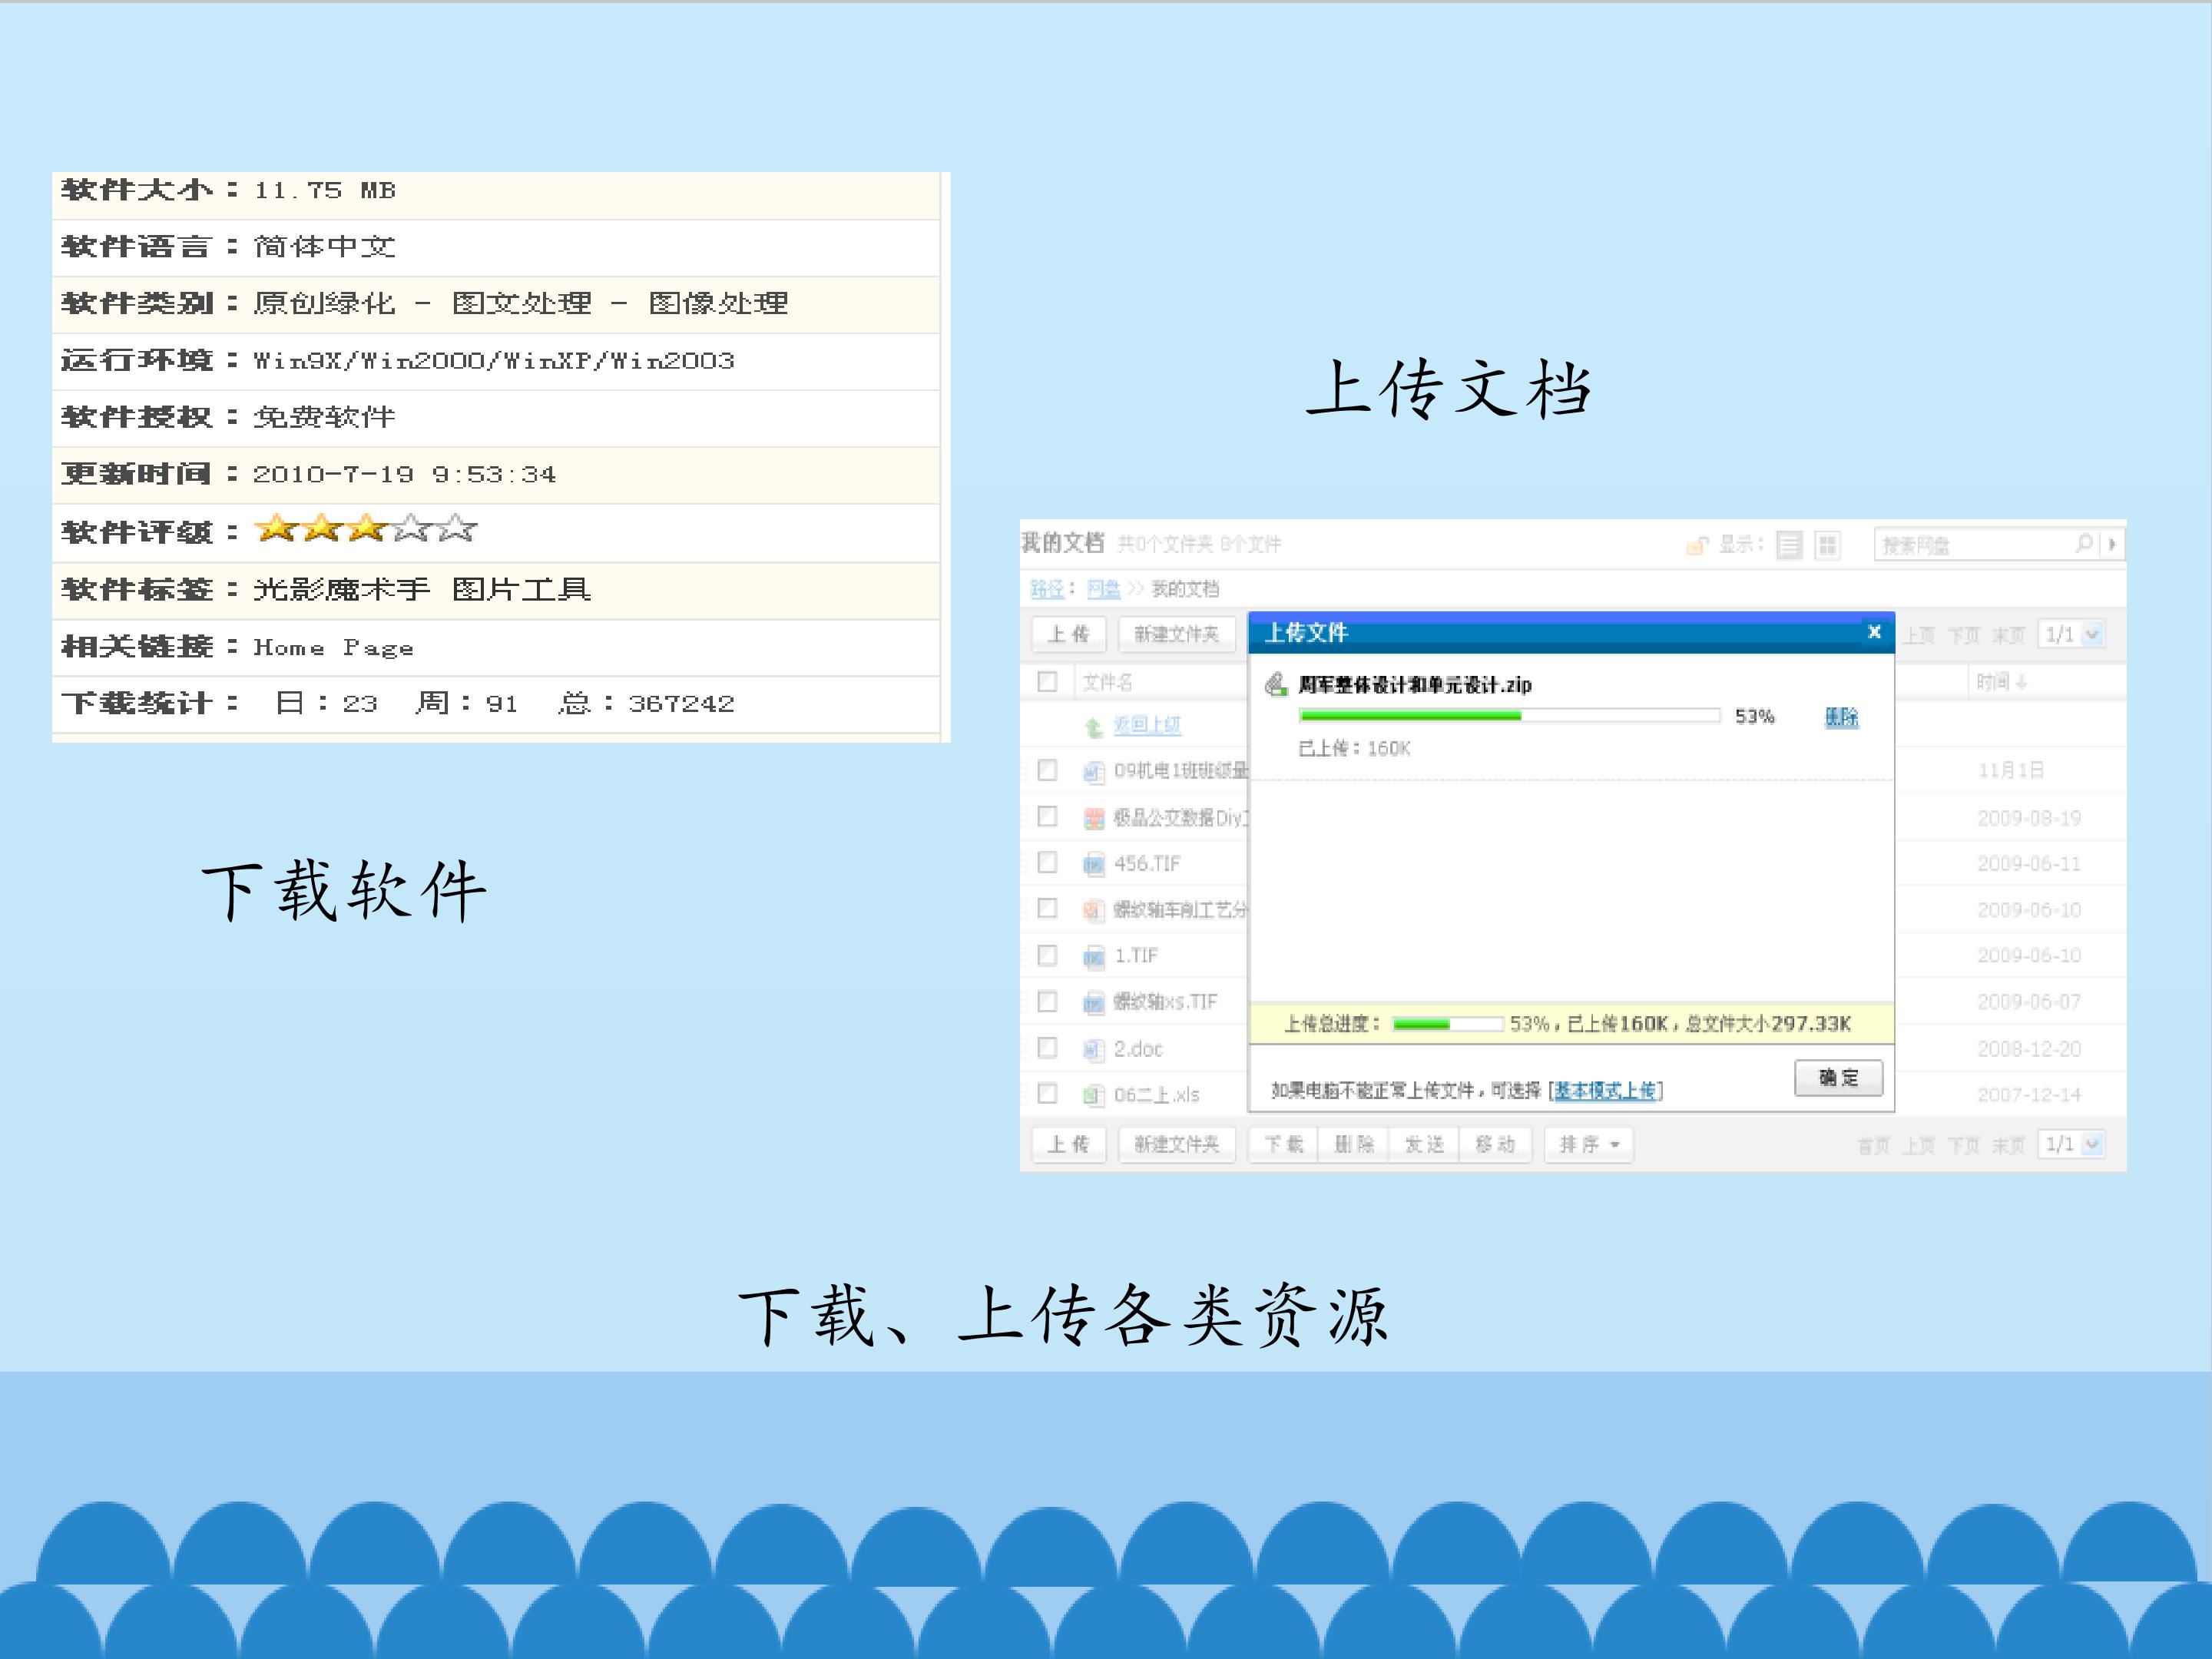Click the 基本模式上传 link

point(1605,1091)
